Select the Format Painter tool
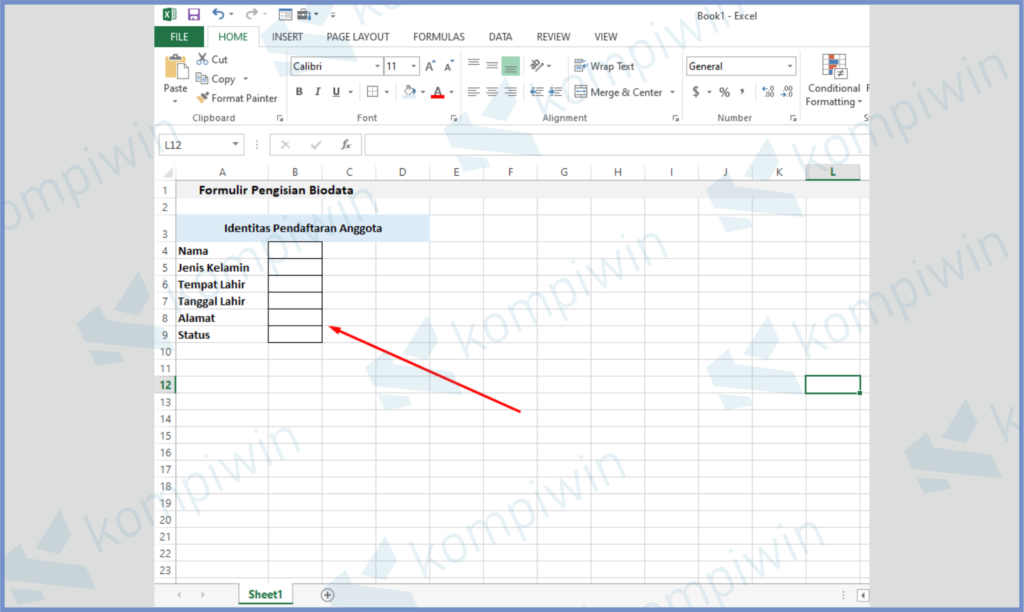The width and height of the screenshot is (1024, 612). (237, 98)
